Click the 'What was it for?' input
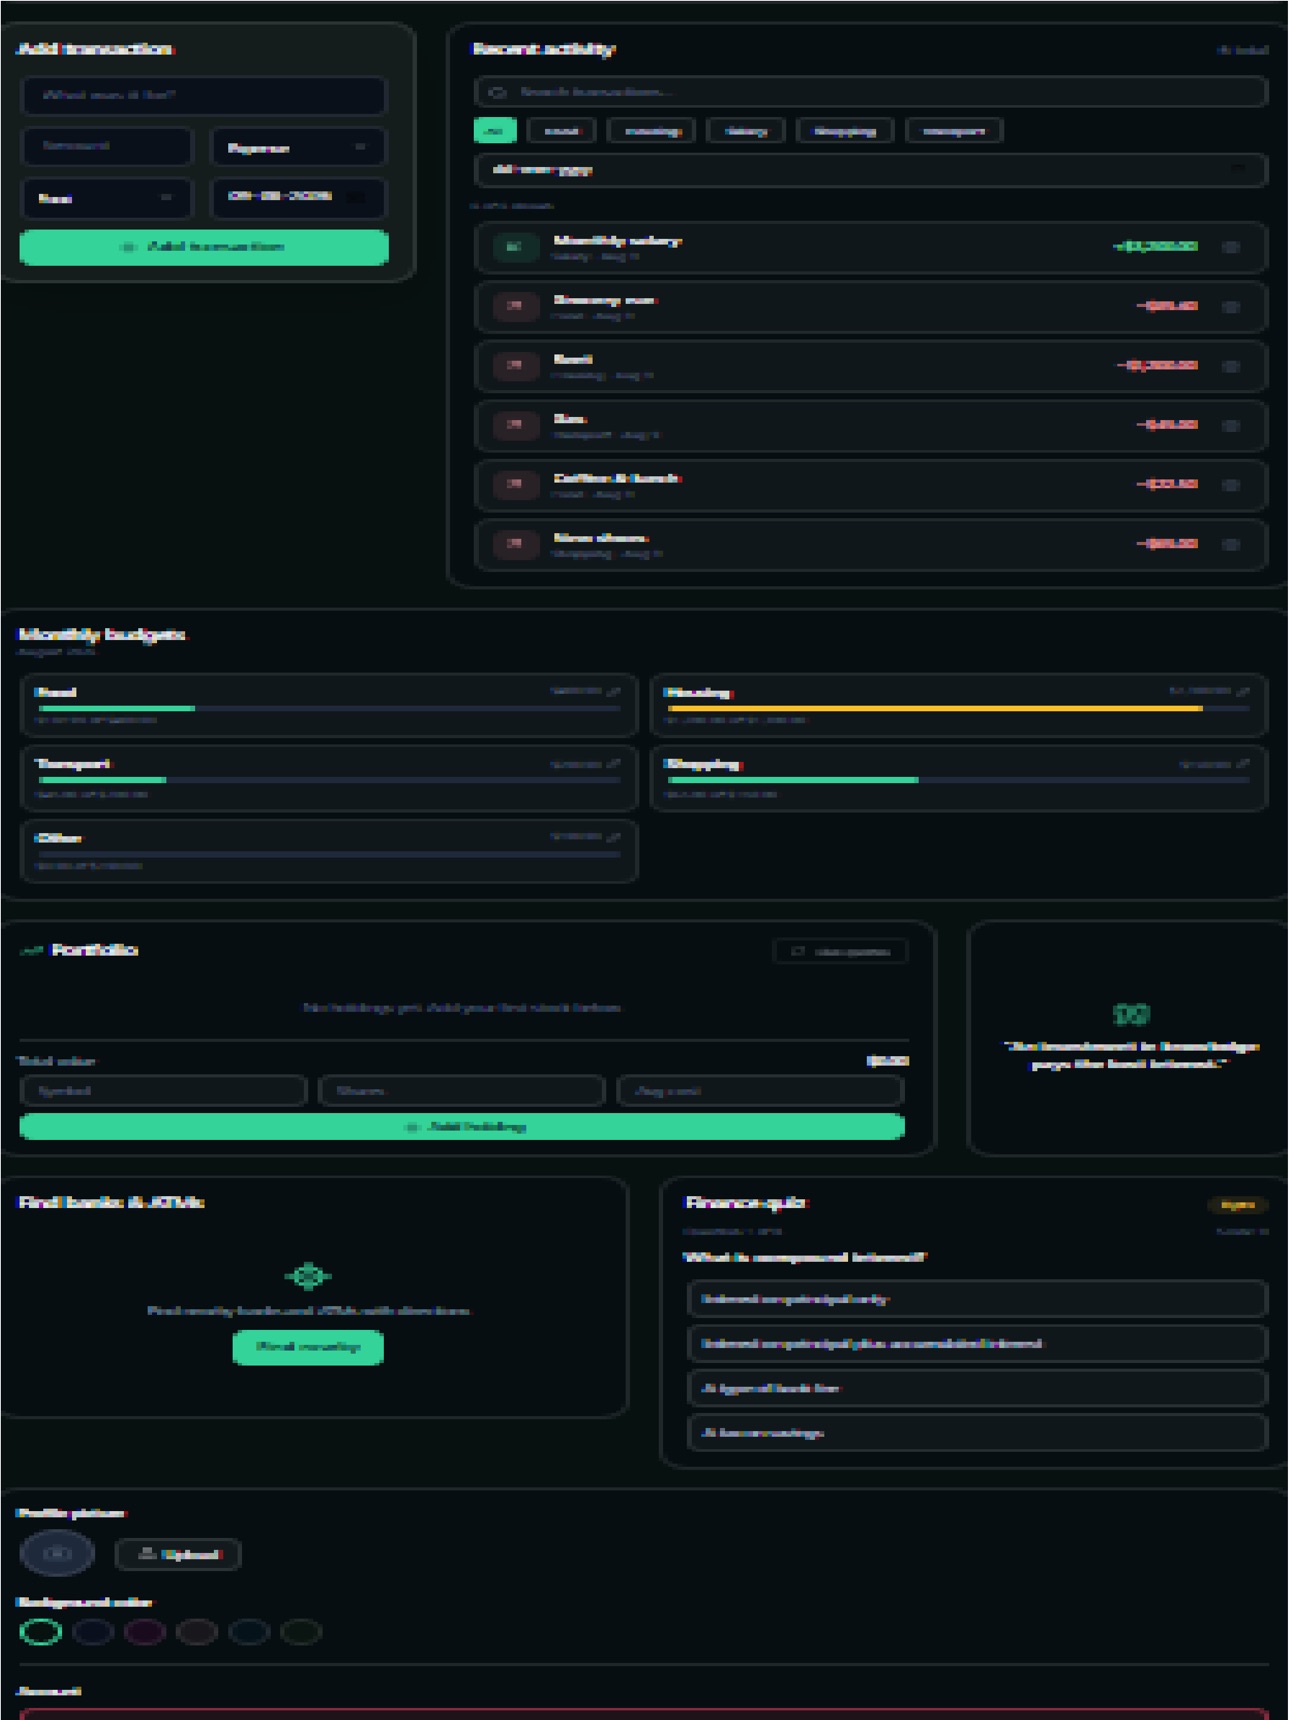The width and height of the screenshot is (1290, 1720). 204,96
